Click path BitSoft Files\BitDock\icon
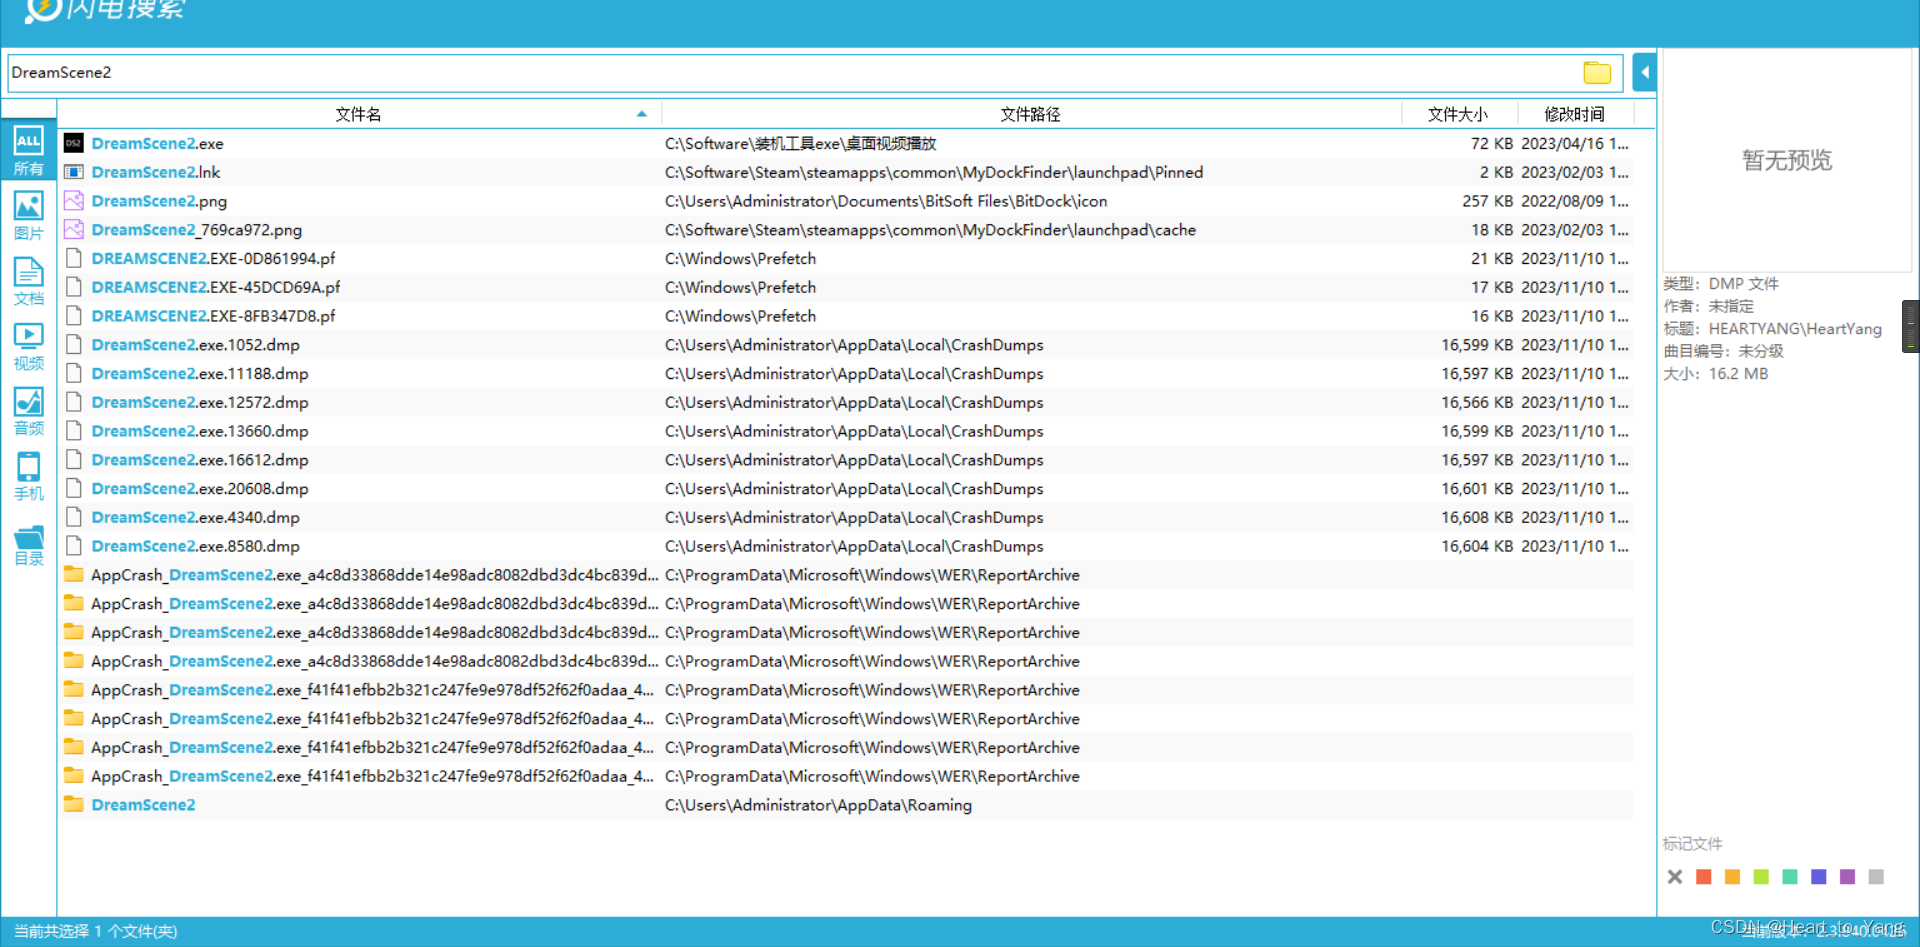This screenshot has width=1920, height=947. [x=886, y=201]
